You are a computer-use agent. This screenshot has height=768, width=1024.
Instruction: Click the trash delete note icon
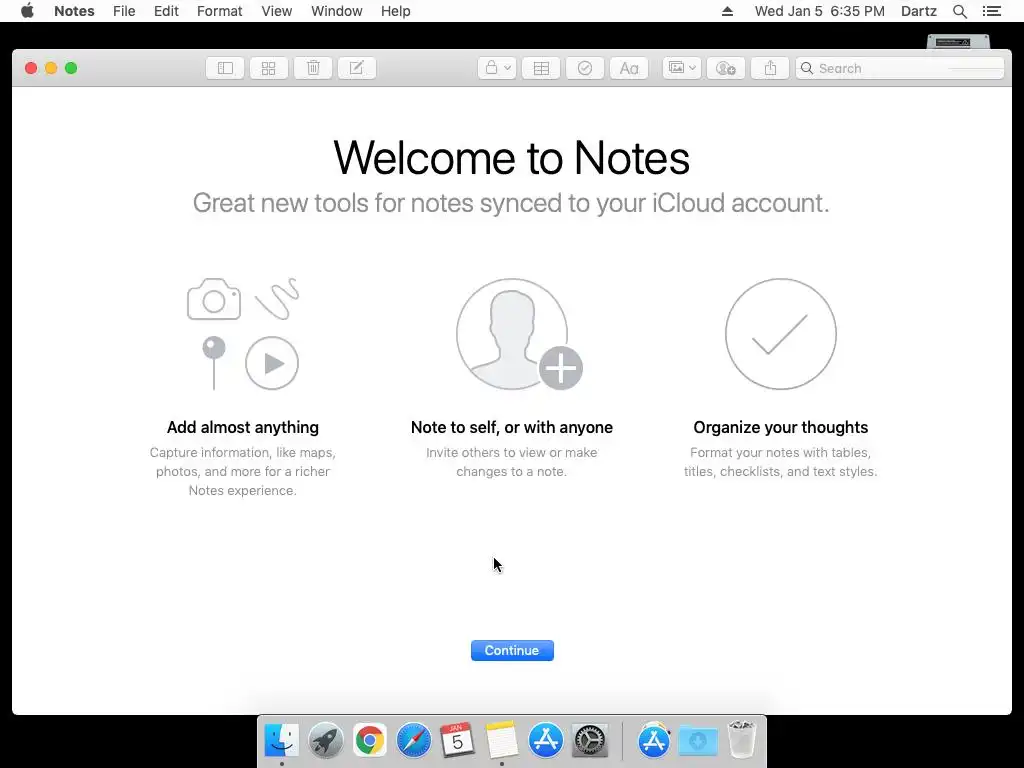pyautogui.click(x=313, y=68)
